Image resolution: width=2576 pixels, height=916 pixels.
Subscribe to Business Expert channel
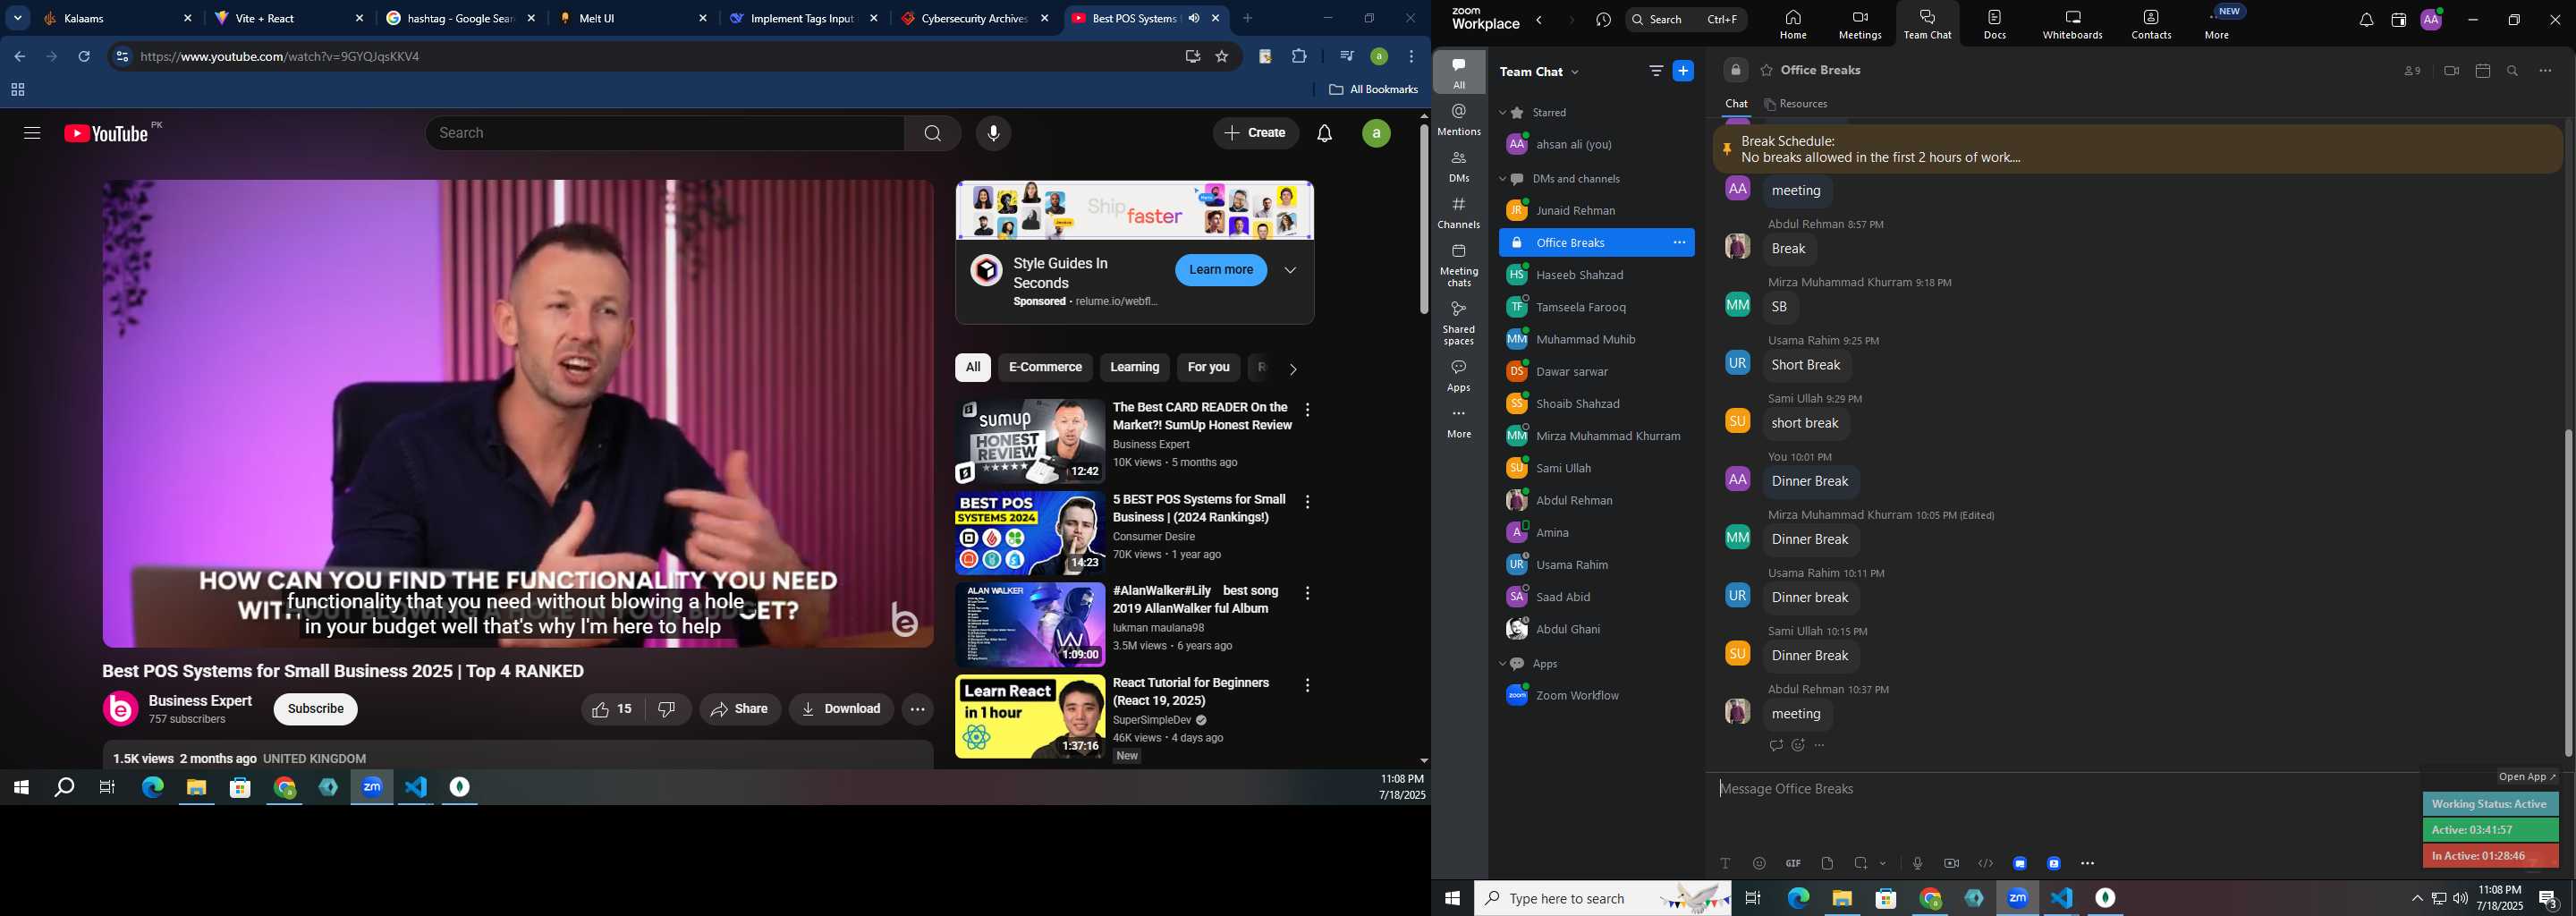point(315,709)
